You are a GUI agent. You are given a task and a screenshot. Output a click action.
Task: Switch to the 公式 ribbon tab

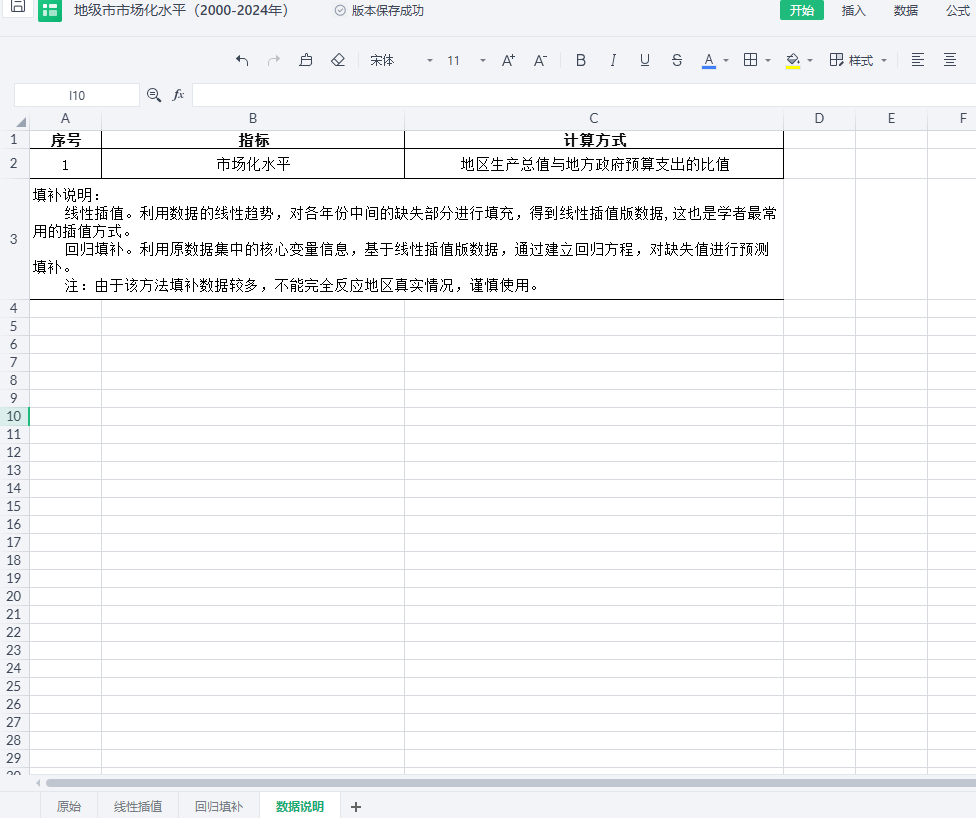[x=957, y=11]
